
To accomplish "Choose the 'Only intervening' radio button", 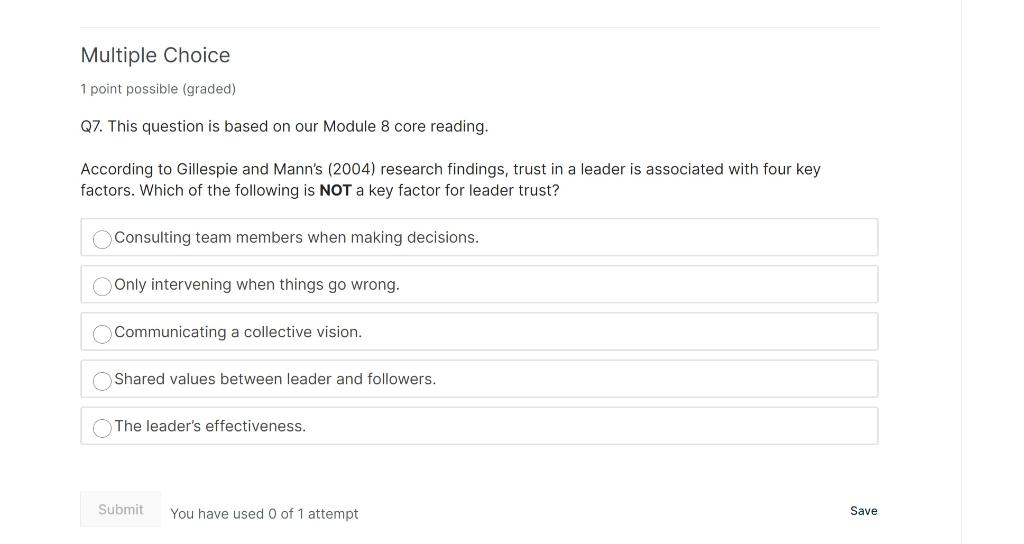I will [102, 286].
